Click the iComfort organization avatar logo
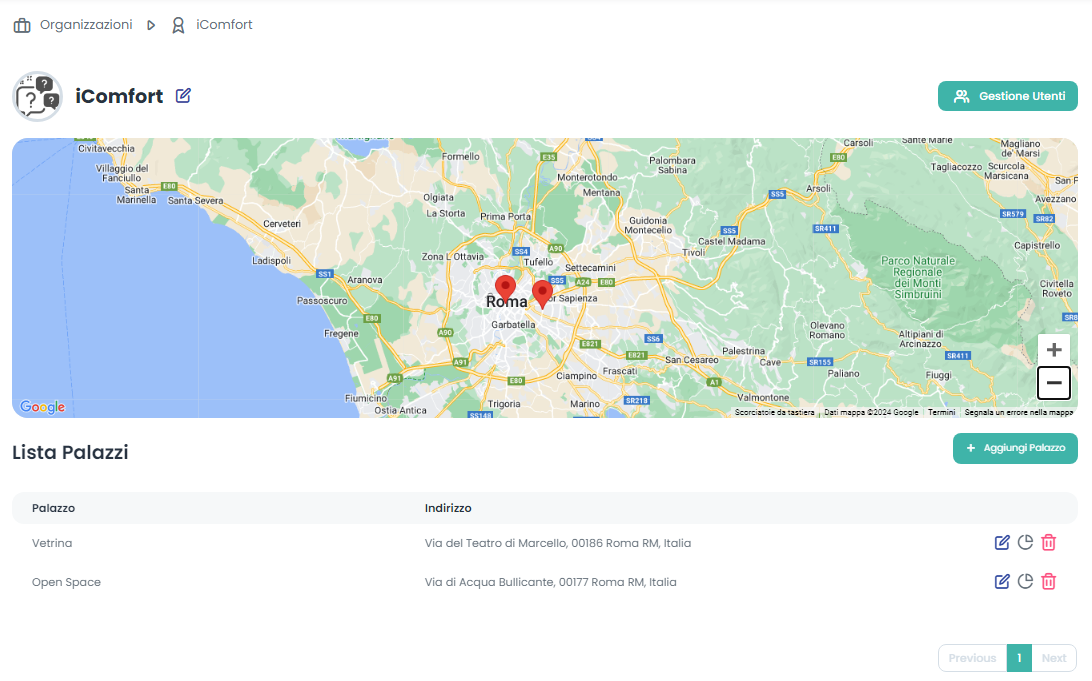The width and height of the screenshot is (1092, 681). coord(37,96)
